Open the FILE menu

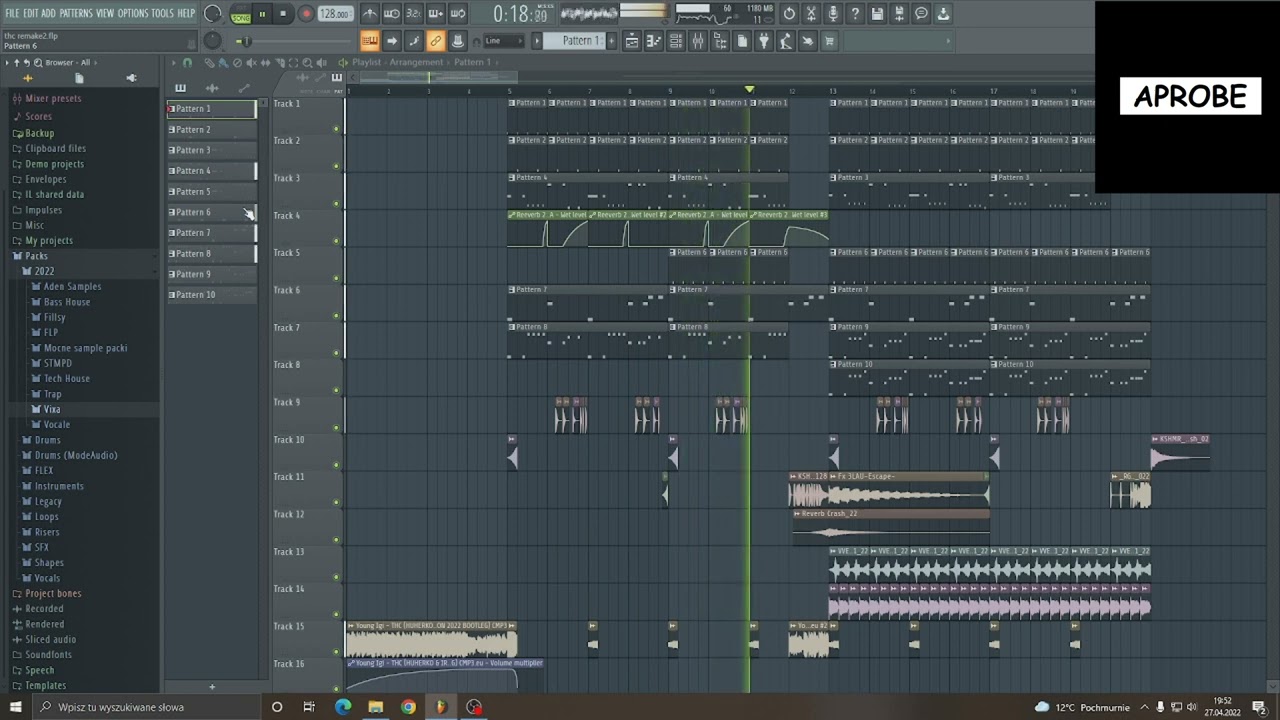coord(12,13)
